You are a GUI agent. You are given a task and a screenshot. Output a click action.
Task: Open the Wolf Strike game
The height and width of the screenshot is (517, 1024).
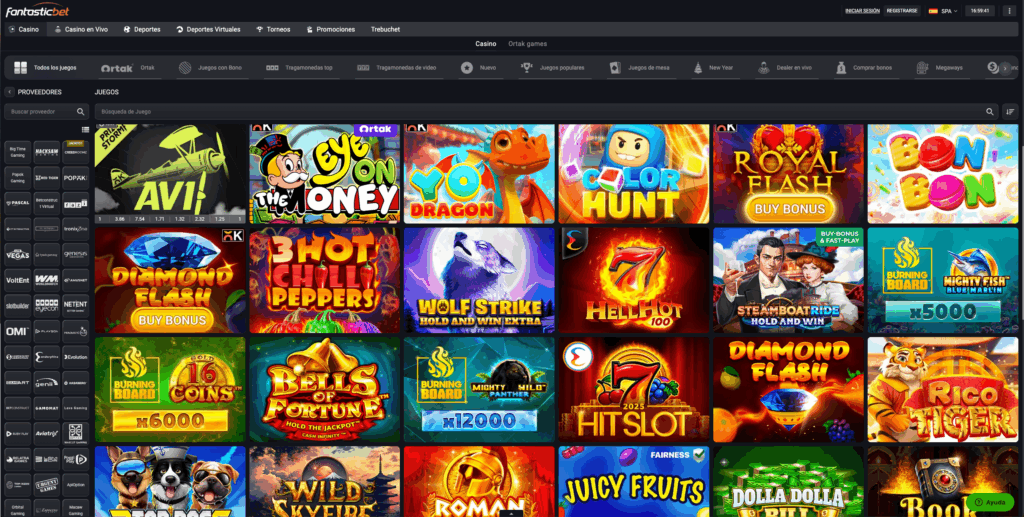point(479,280)
